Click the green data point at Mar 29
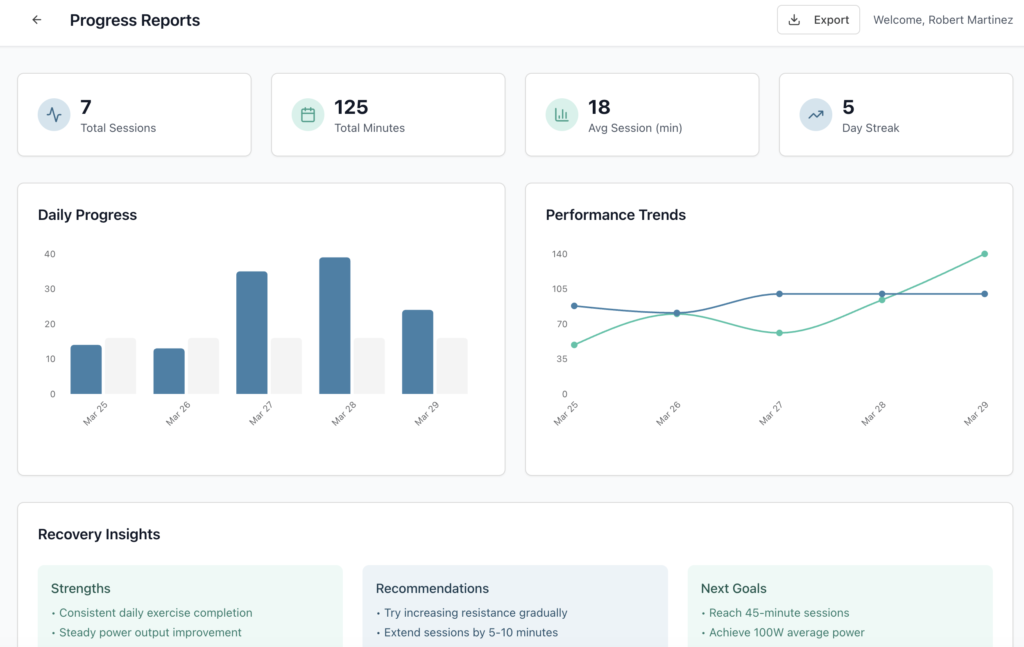Image resolution: width=1024 pixels, height=647 pixels. (985, 254)
